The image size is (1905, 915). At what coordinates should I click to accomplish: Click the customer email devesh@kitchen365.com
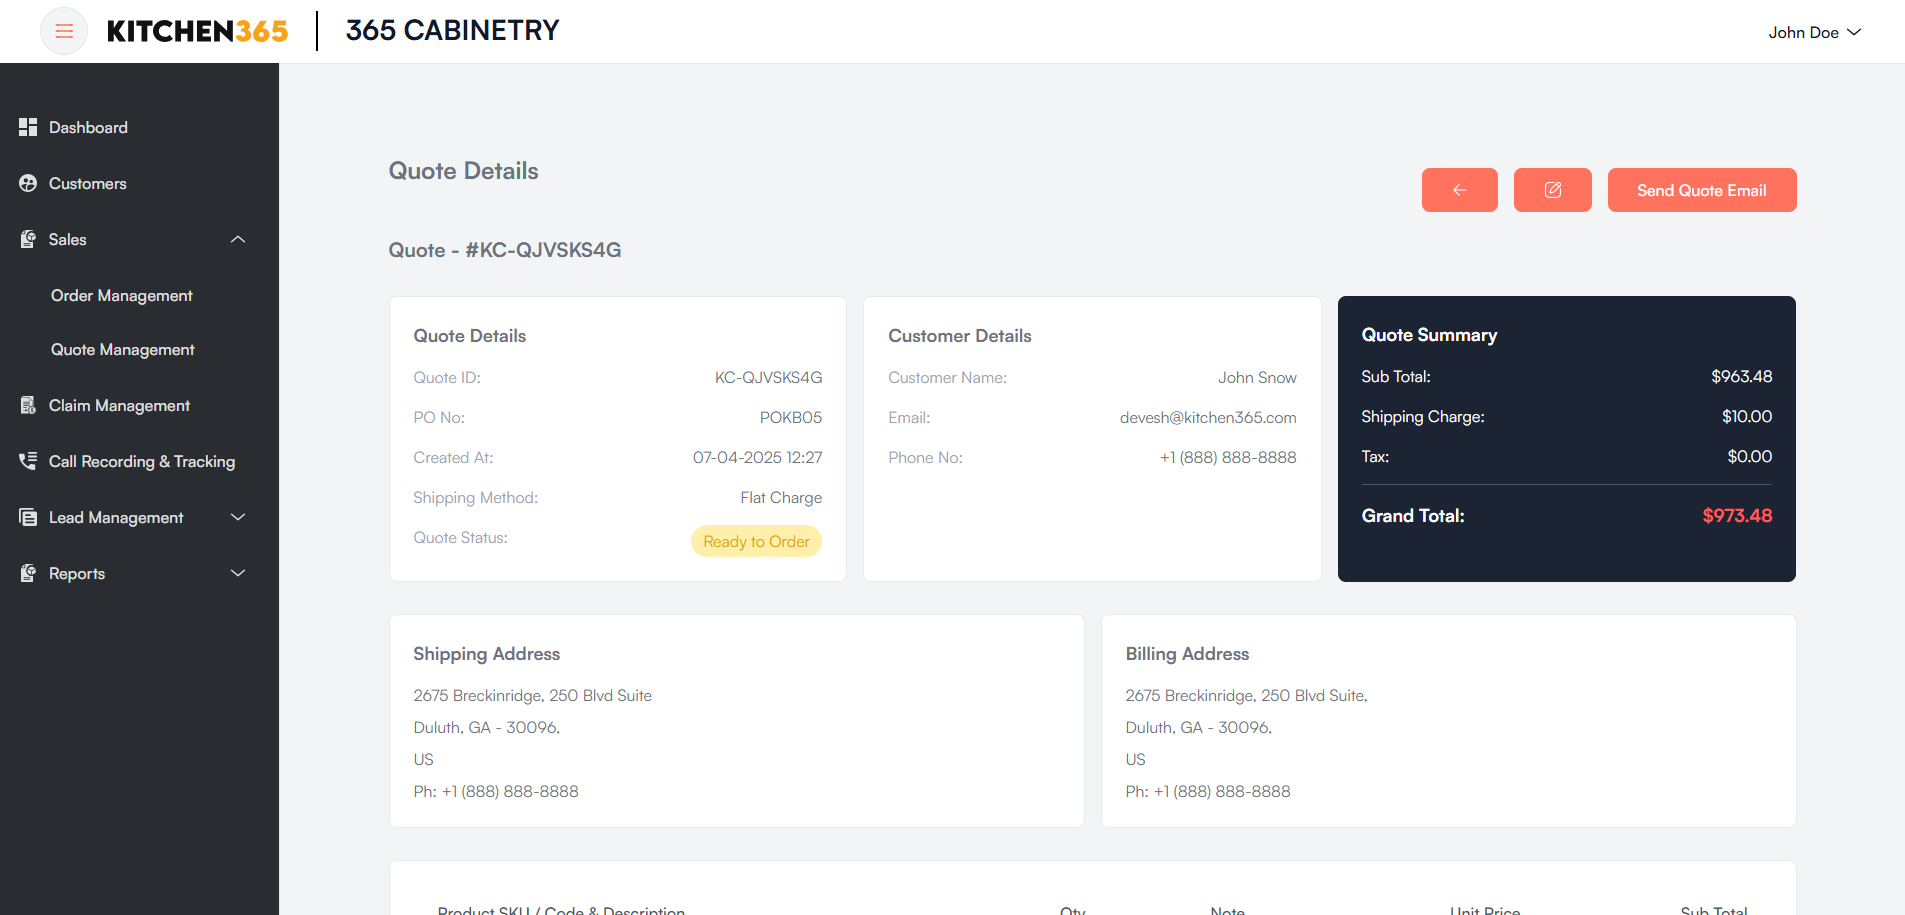click(1207, 417)
